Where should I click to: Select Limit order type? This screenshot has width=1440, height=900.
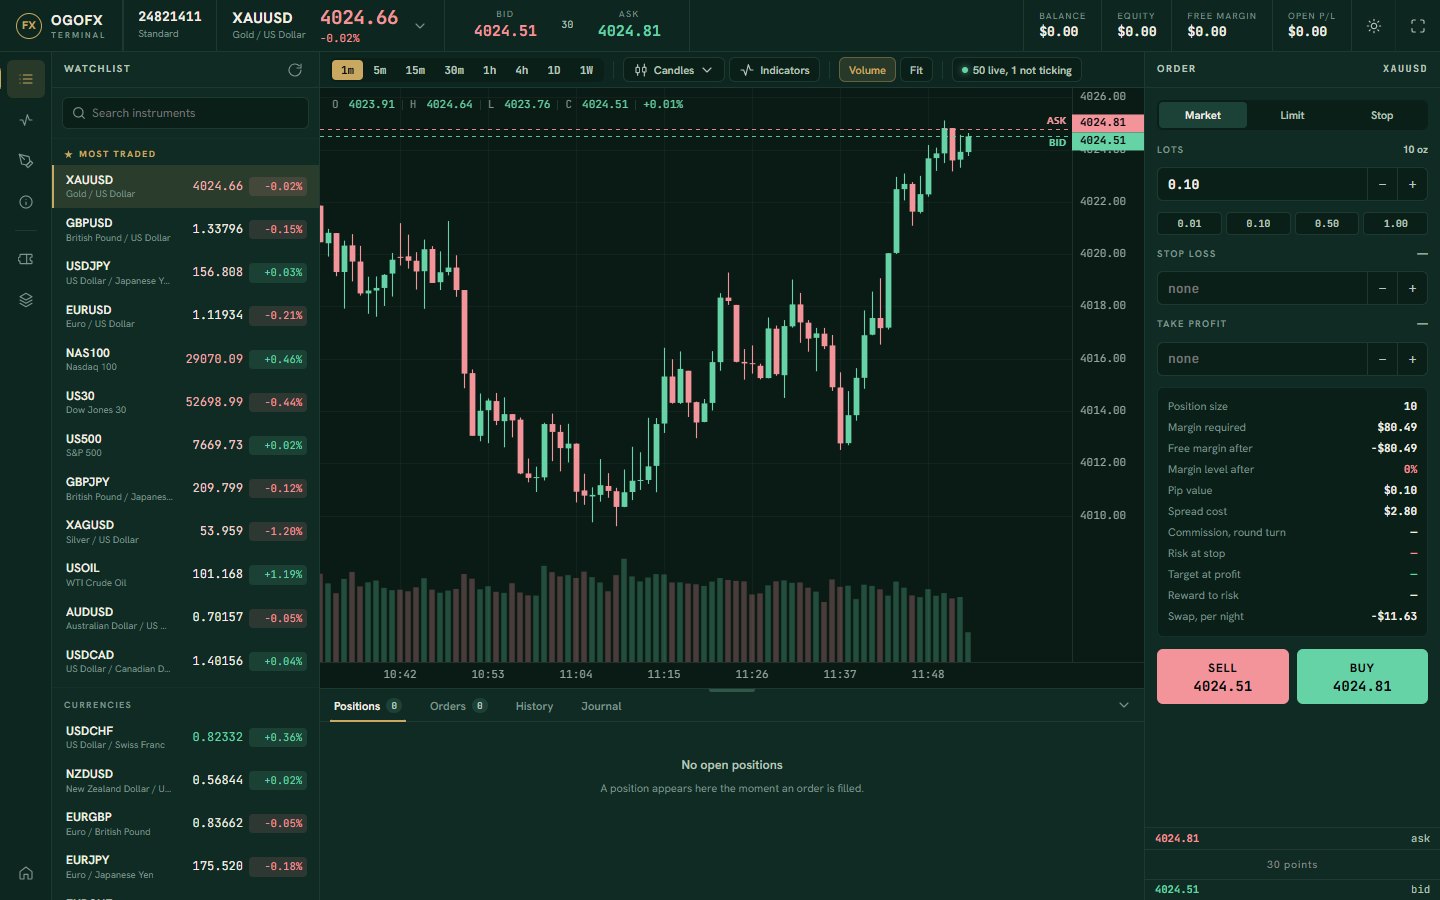coord(1292,115)
